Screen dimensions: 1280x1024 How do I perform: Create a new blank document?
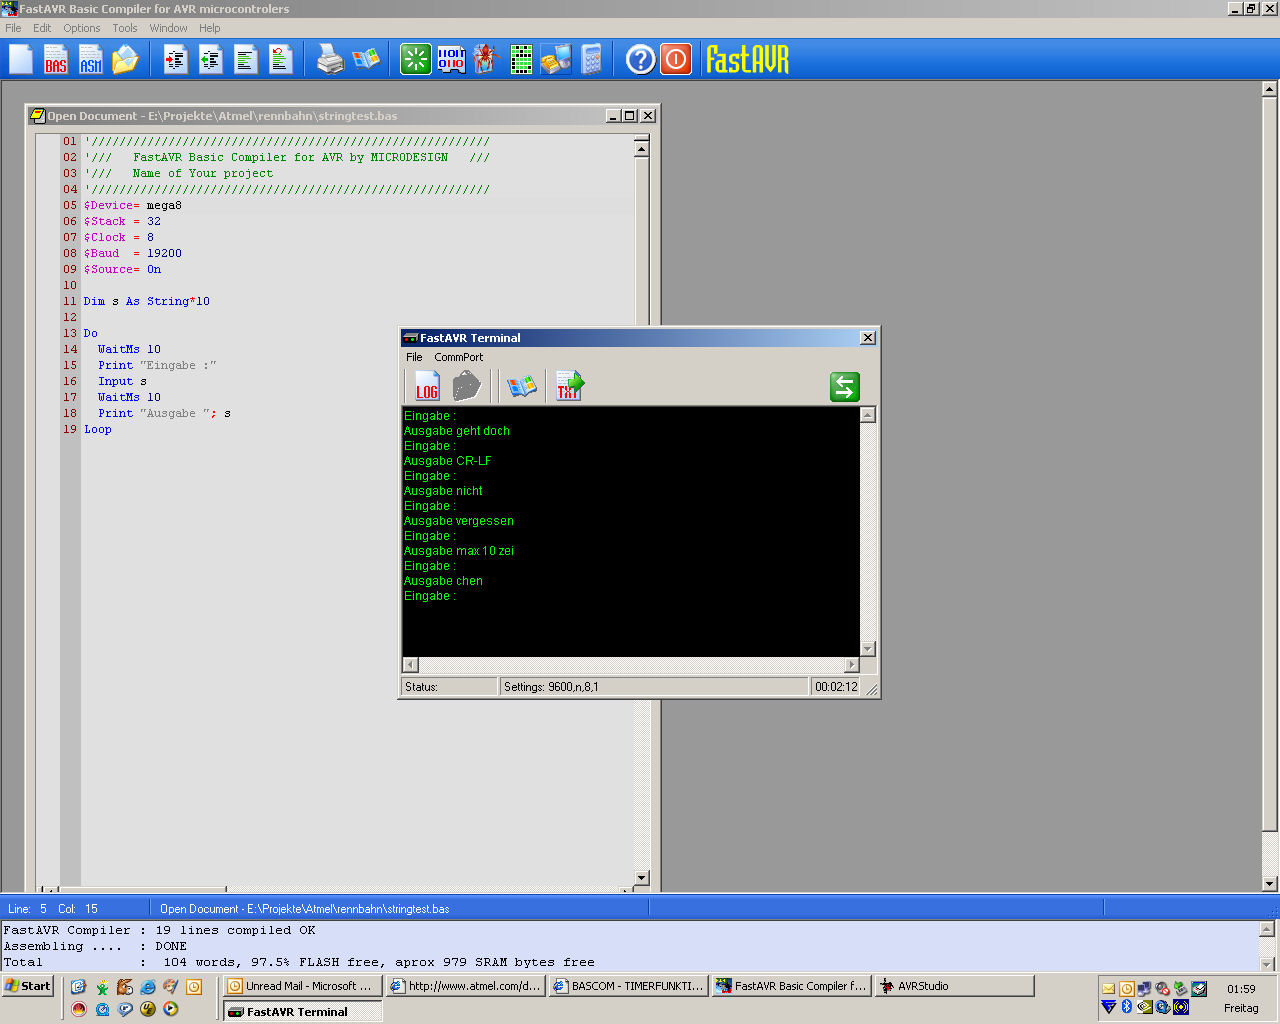21,60
